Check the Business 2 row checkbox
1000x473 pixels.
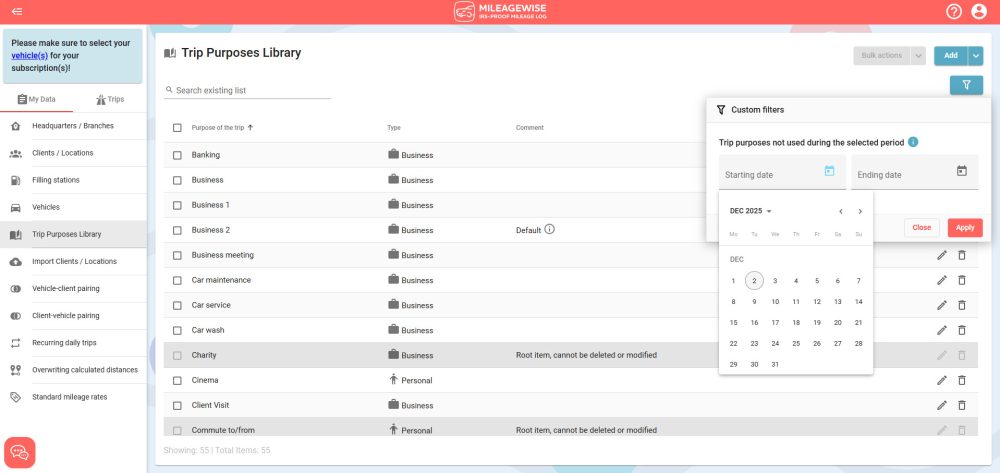177,230
